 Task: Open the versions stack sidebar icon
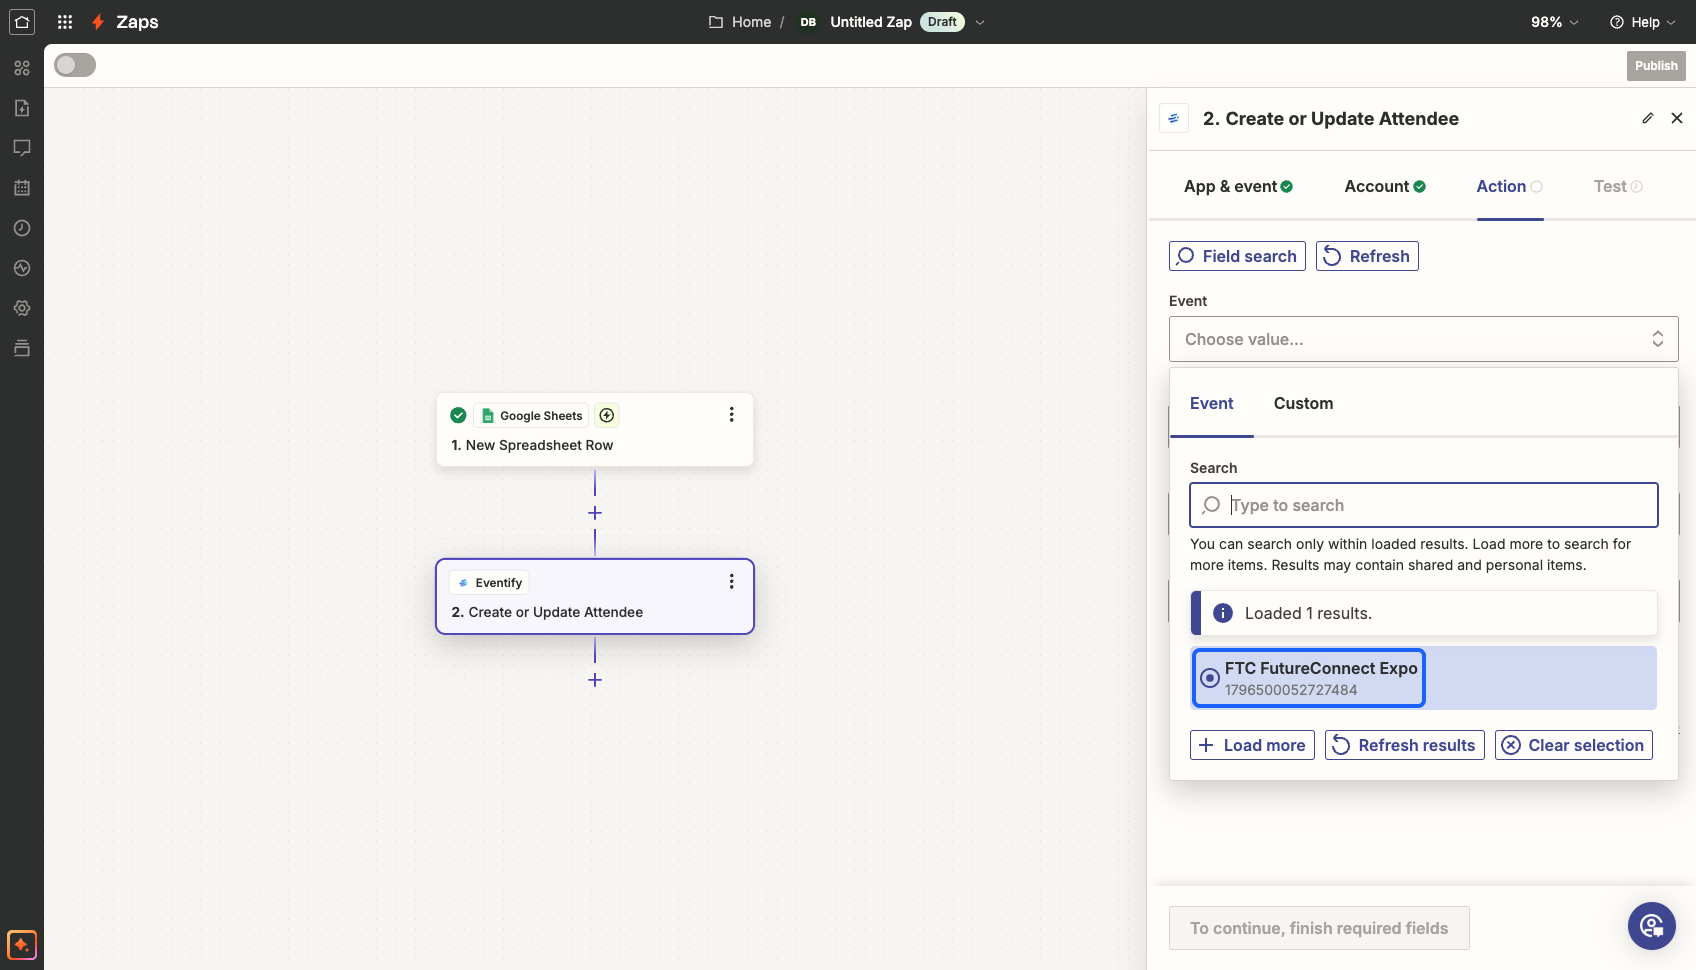22,348
